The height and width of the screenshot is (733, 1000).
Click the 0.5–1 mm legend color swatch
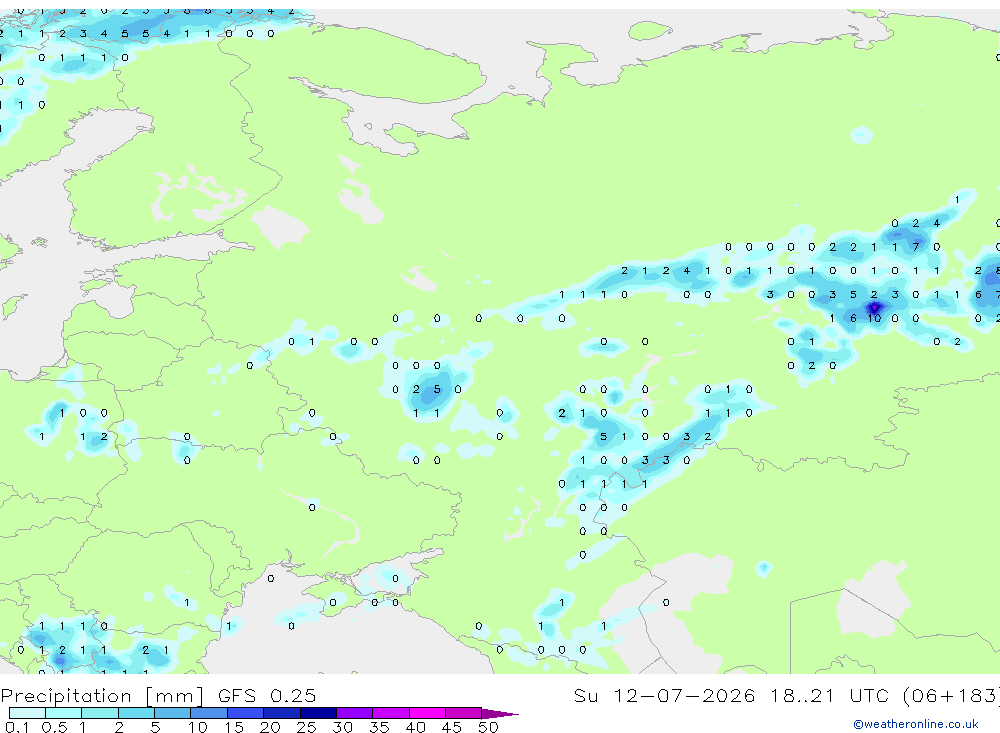click(x=64, y=713)
